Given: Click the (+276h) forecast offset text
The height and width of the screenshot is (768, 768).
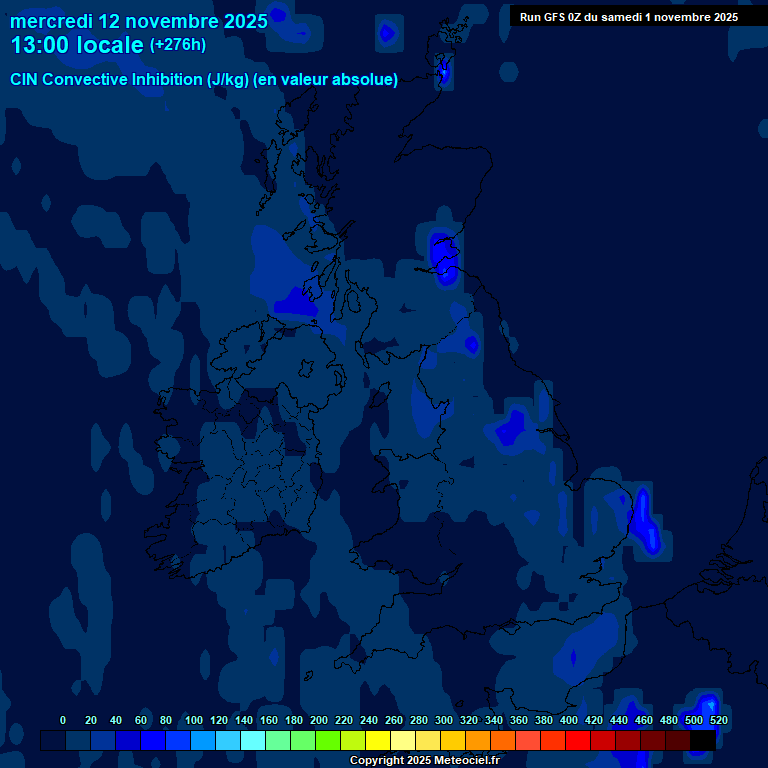Looking at the screenshot, I should coord(177,45).
